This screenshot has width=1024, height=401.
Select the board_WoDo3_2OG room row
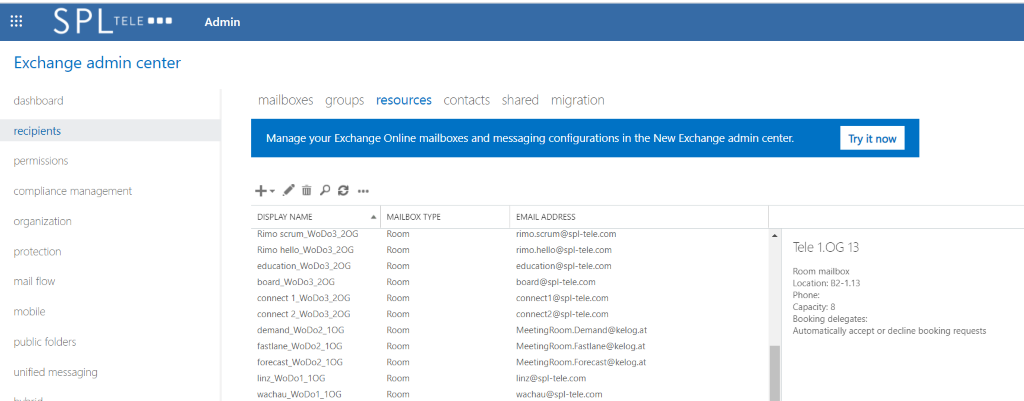point(511,281)
